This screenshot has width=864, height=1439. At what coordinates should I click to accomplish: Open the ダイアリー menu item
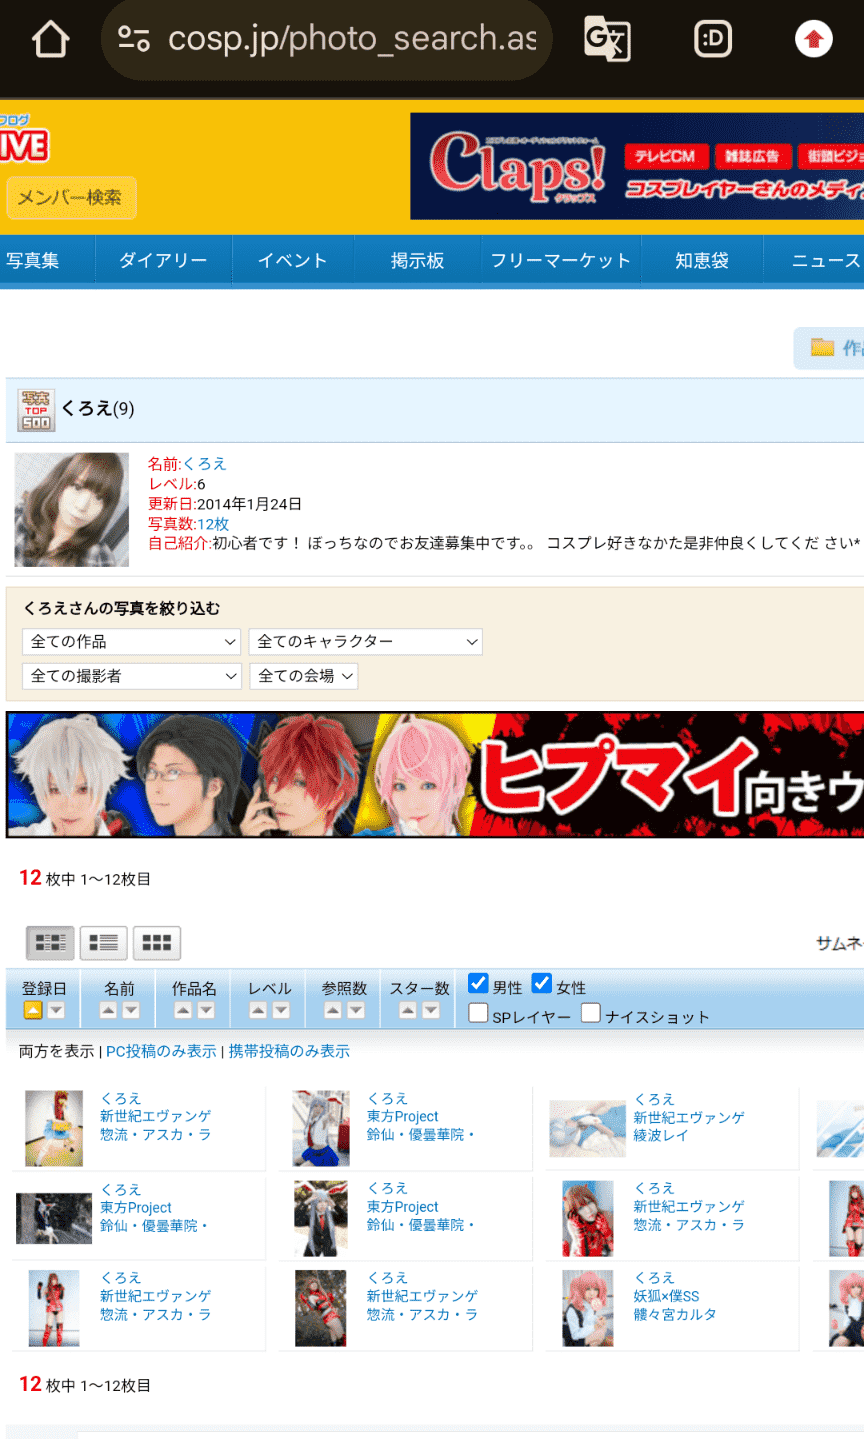(163, 261)
